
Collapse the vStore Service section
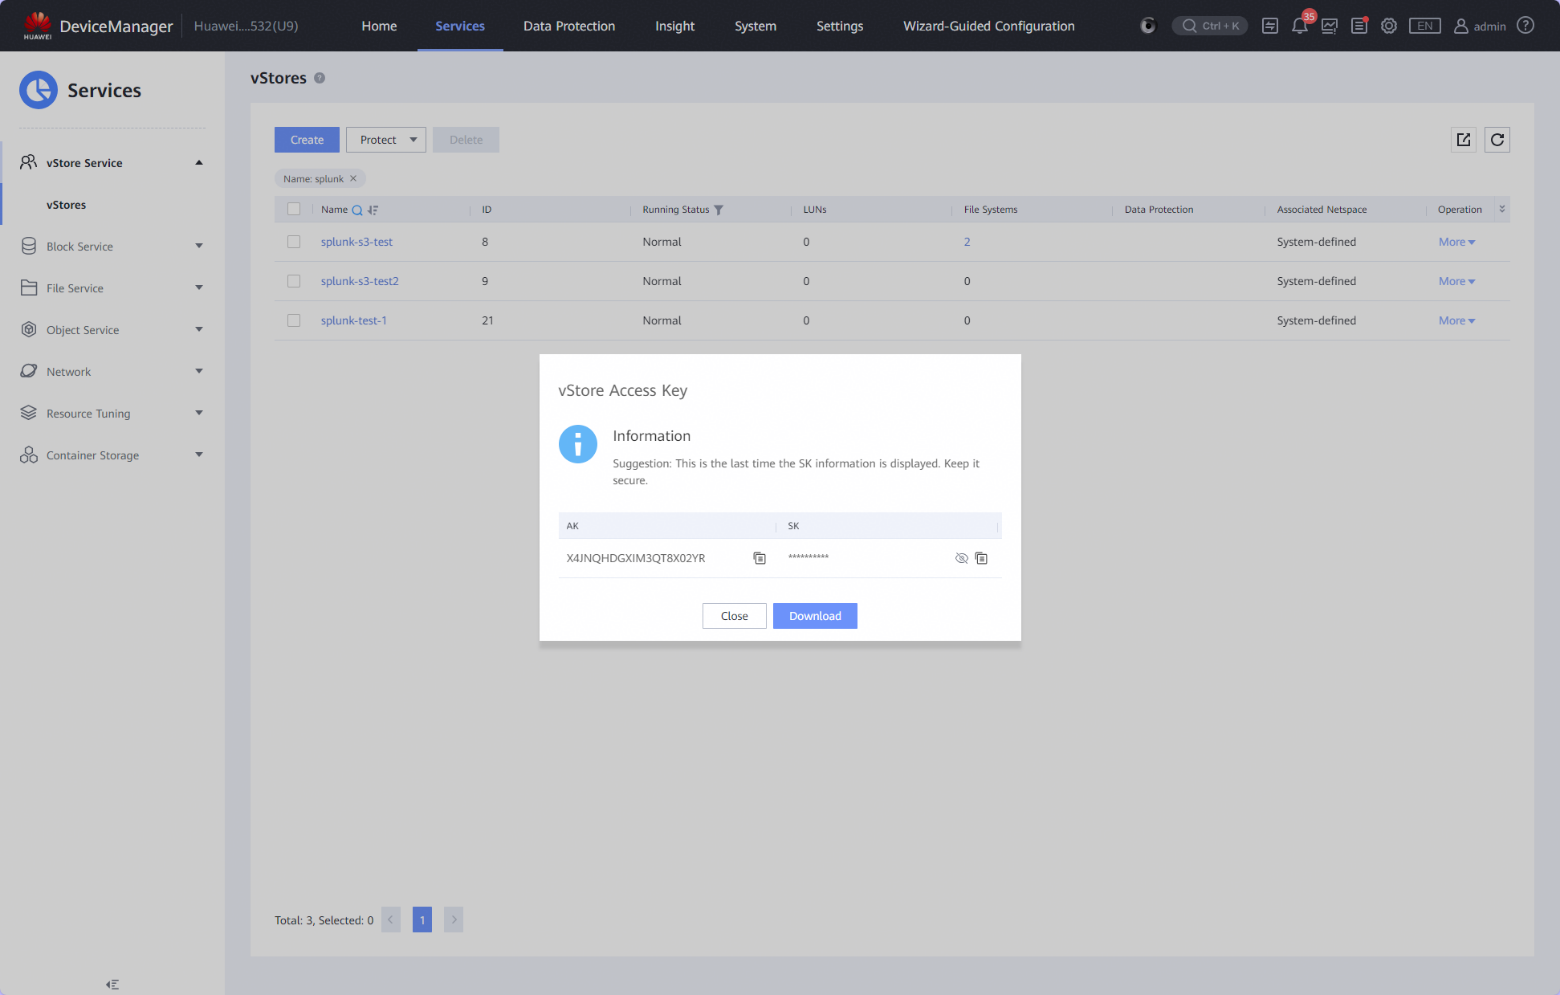click(199, 163)
